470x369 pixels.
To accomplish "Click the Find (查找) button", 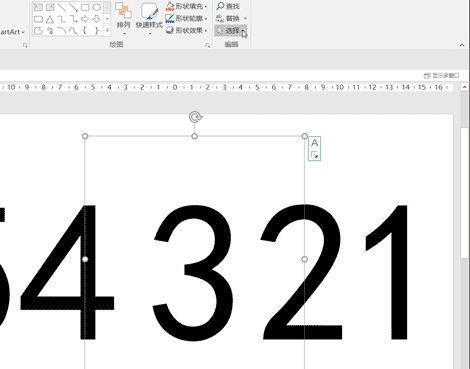I will pyautogui.click(x=228, y=6).
